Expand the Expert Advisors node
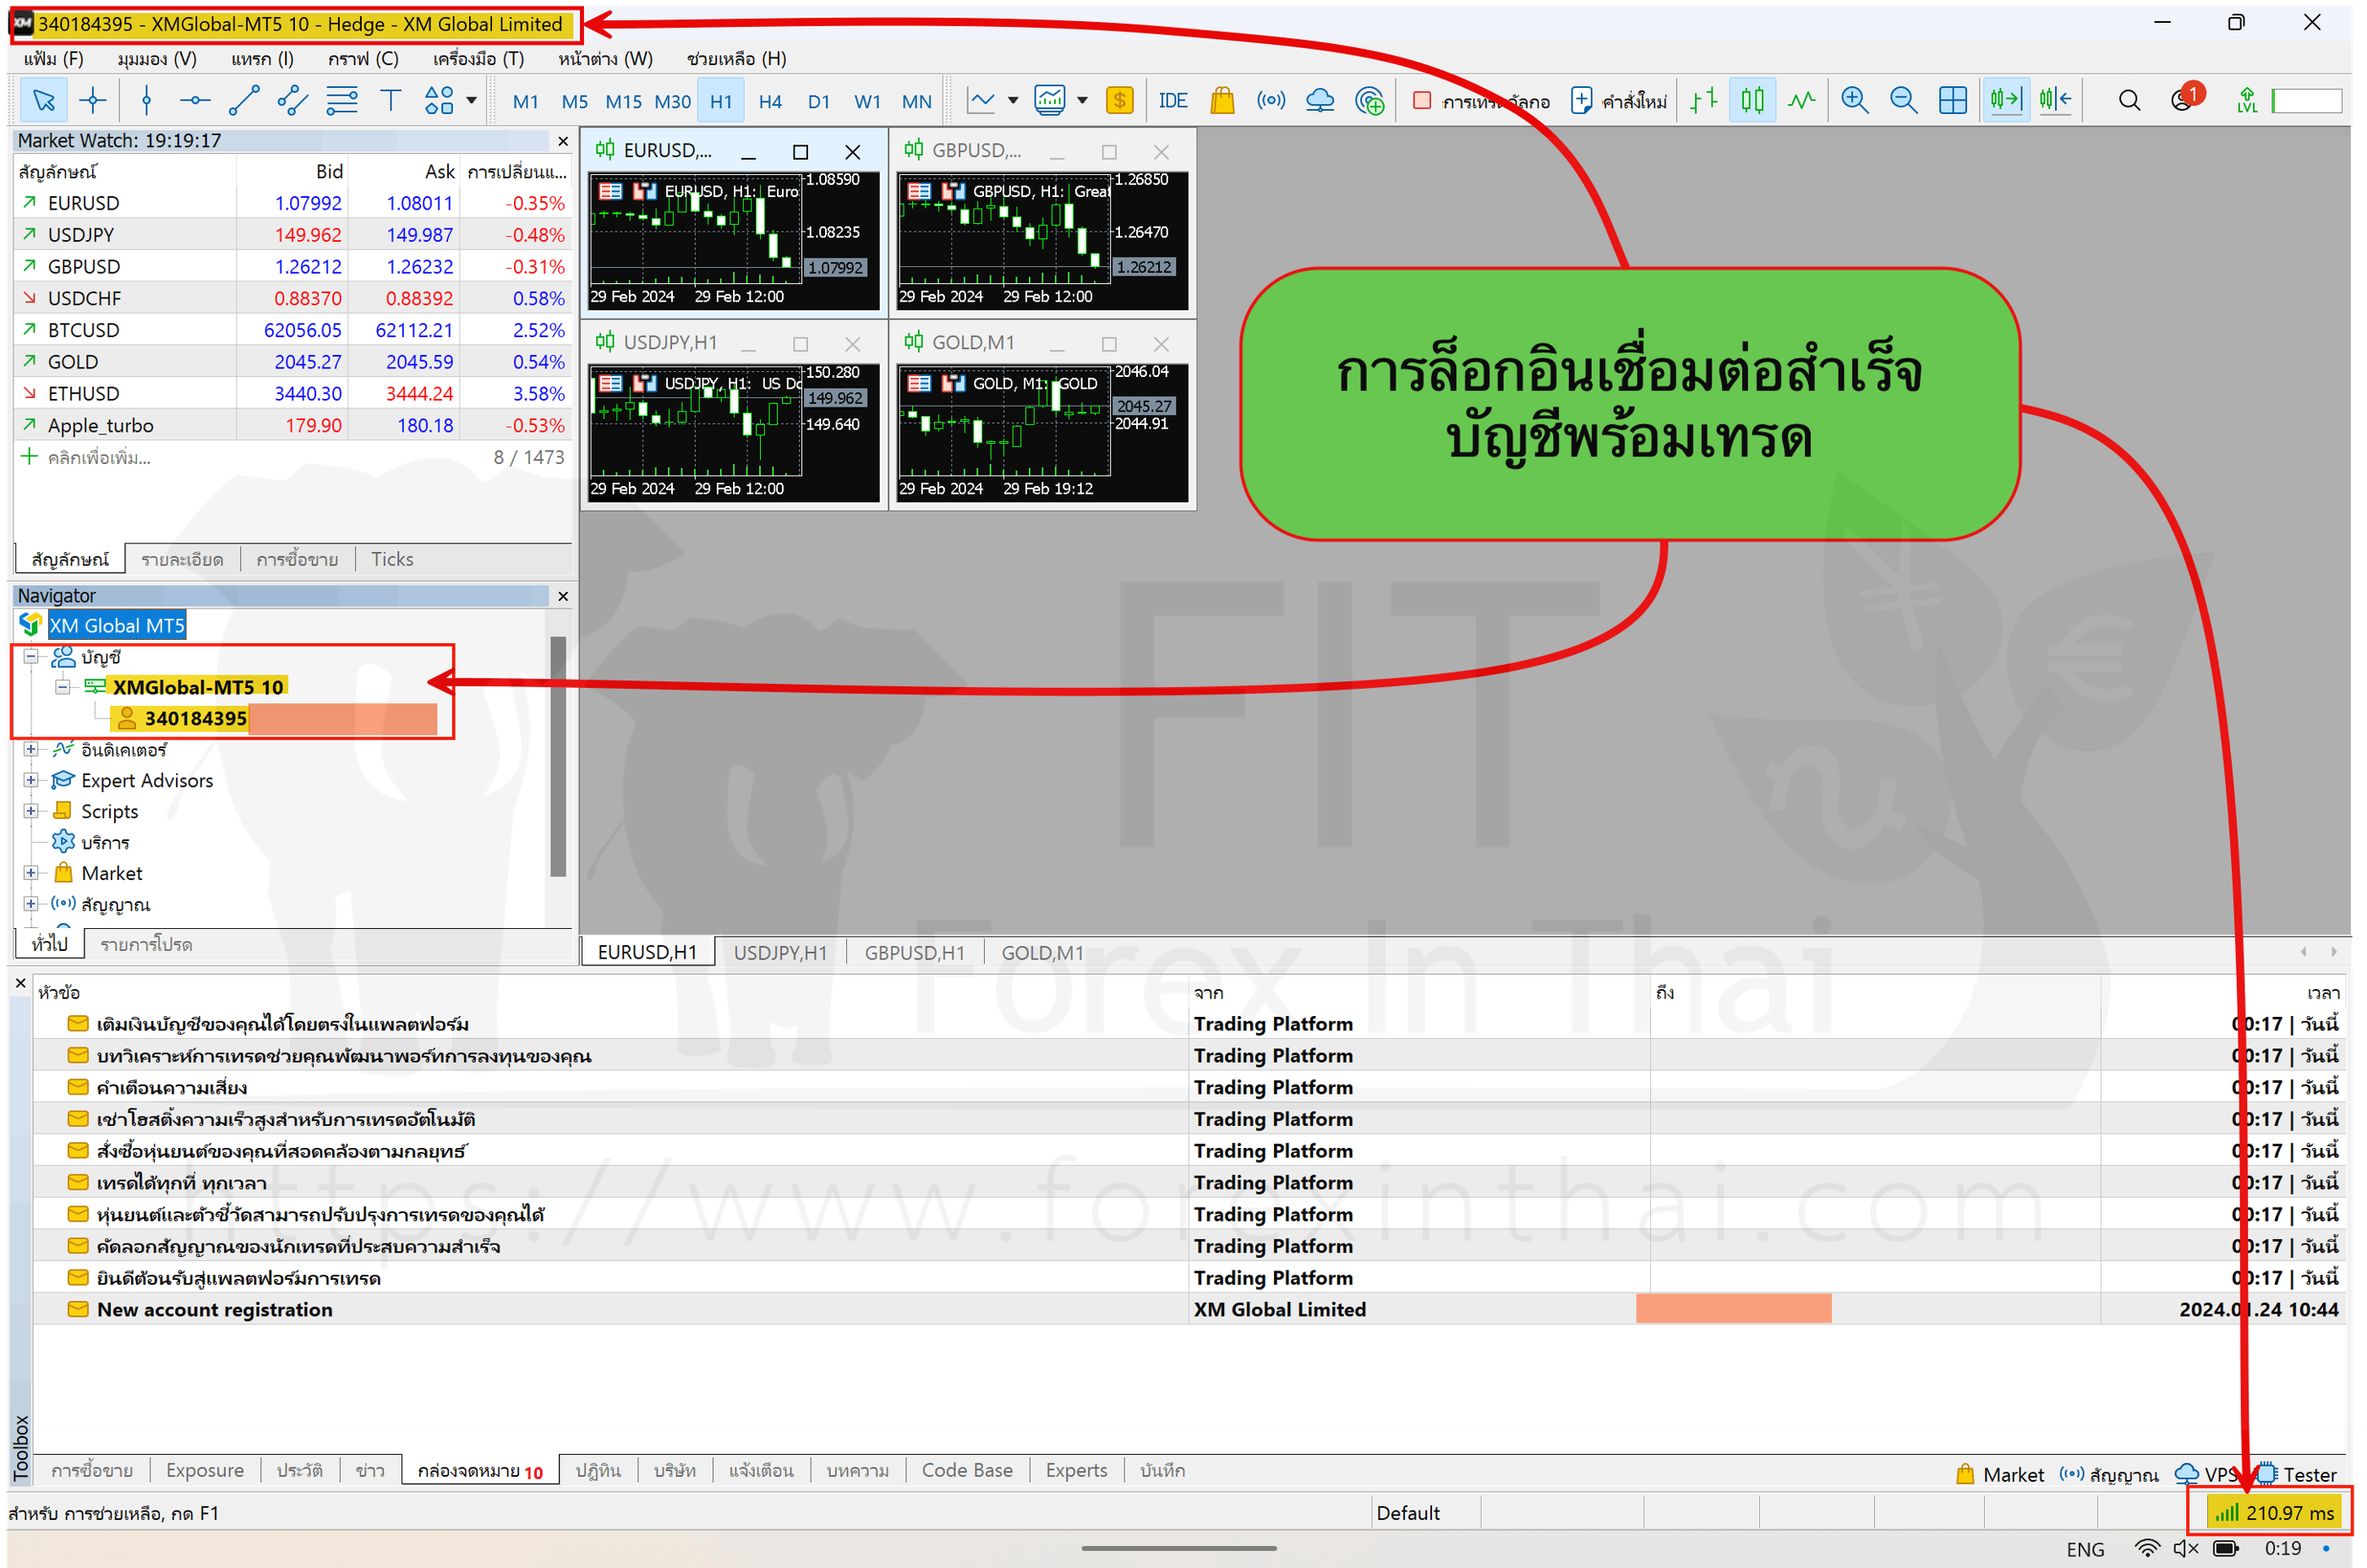This screenshot has width=2367, height=1568. coord(31,780)
